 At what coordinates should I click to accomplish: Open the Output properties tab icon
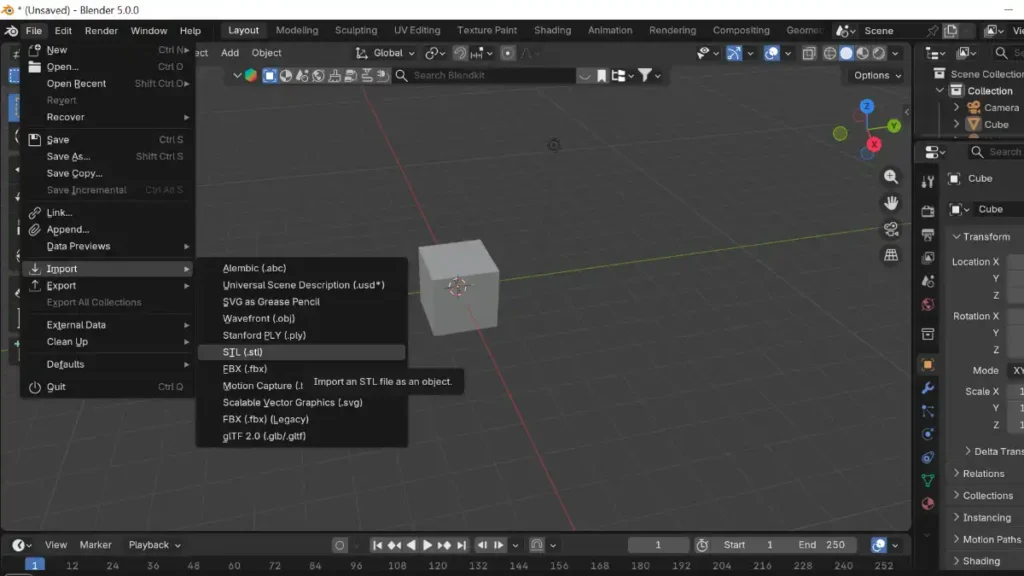point(927,234)
